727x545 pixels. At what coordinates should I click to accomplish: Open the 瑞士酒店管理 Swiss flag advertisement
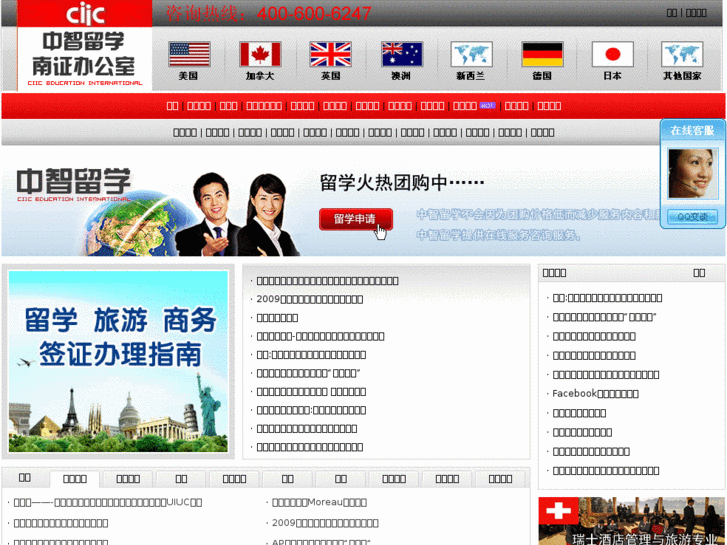[x=631, y=521]
